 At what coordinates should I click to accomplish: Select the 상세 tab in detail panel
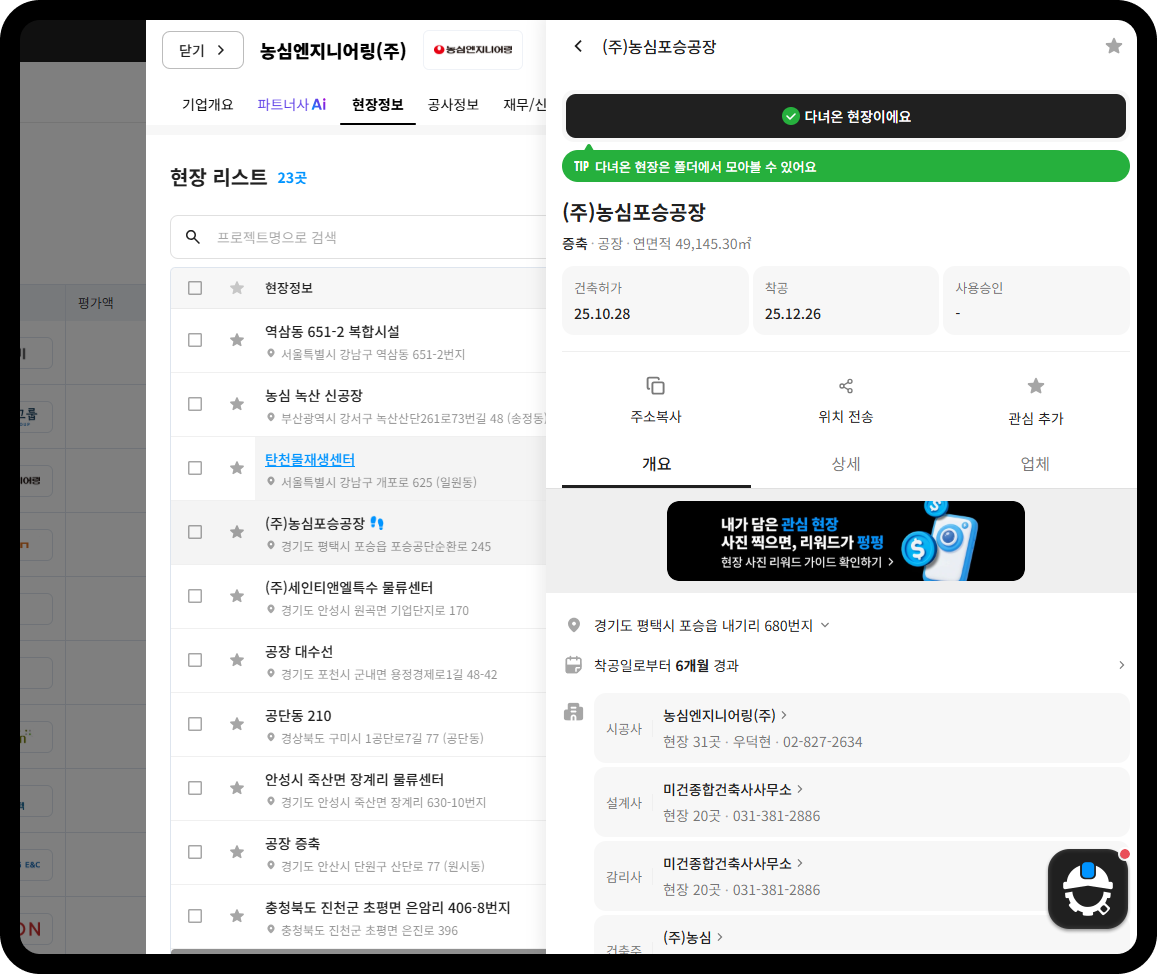coord(846,464)
